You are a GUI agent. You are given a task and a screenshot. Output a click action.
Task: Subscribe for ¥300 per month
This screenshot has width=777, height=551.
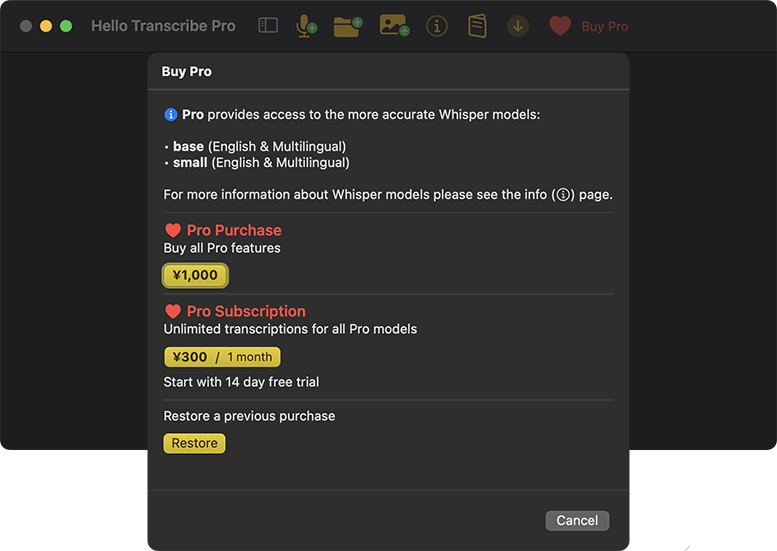pos(222,357)
